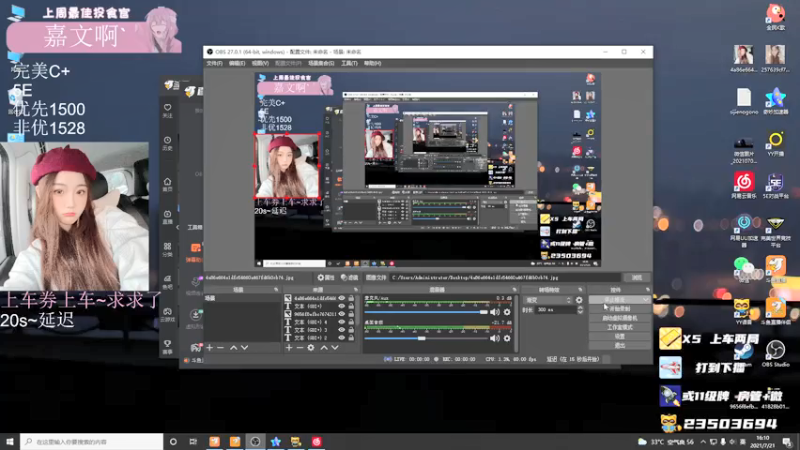The height and width of the screenshot is (450, 800).
Task: Open 奇妙加速器 desktop shortcut
Action: [x=776, y=101]
